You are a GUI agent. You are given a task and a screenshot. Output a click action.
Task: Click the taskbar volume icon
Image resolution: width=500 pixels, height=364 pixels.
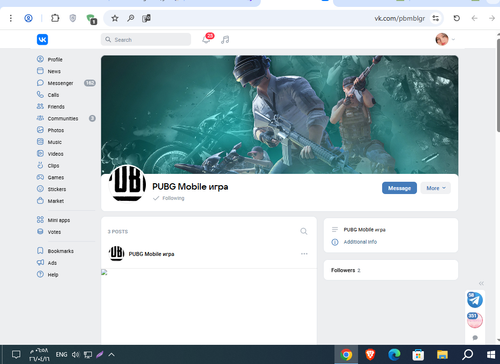click(x=76, y=355)
